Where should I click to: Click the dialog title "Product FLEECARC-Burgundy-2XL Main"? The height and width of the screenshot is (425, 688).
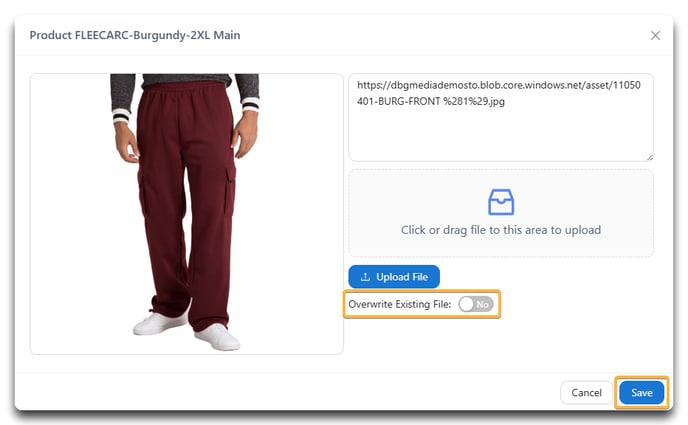point(135,35)
